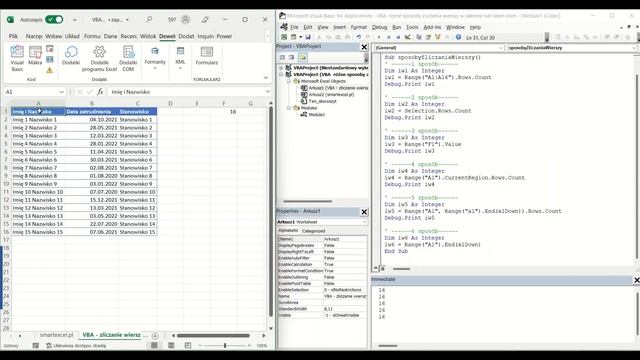640x360 pixels.
Task: Open the Excel user account avatar
Action: click(185, 20)
